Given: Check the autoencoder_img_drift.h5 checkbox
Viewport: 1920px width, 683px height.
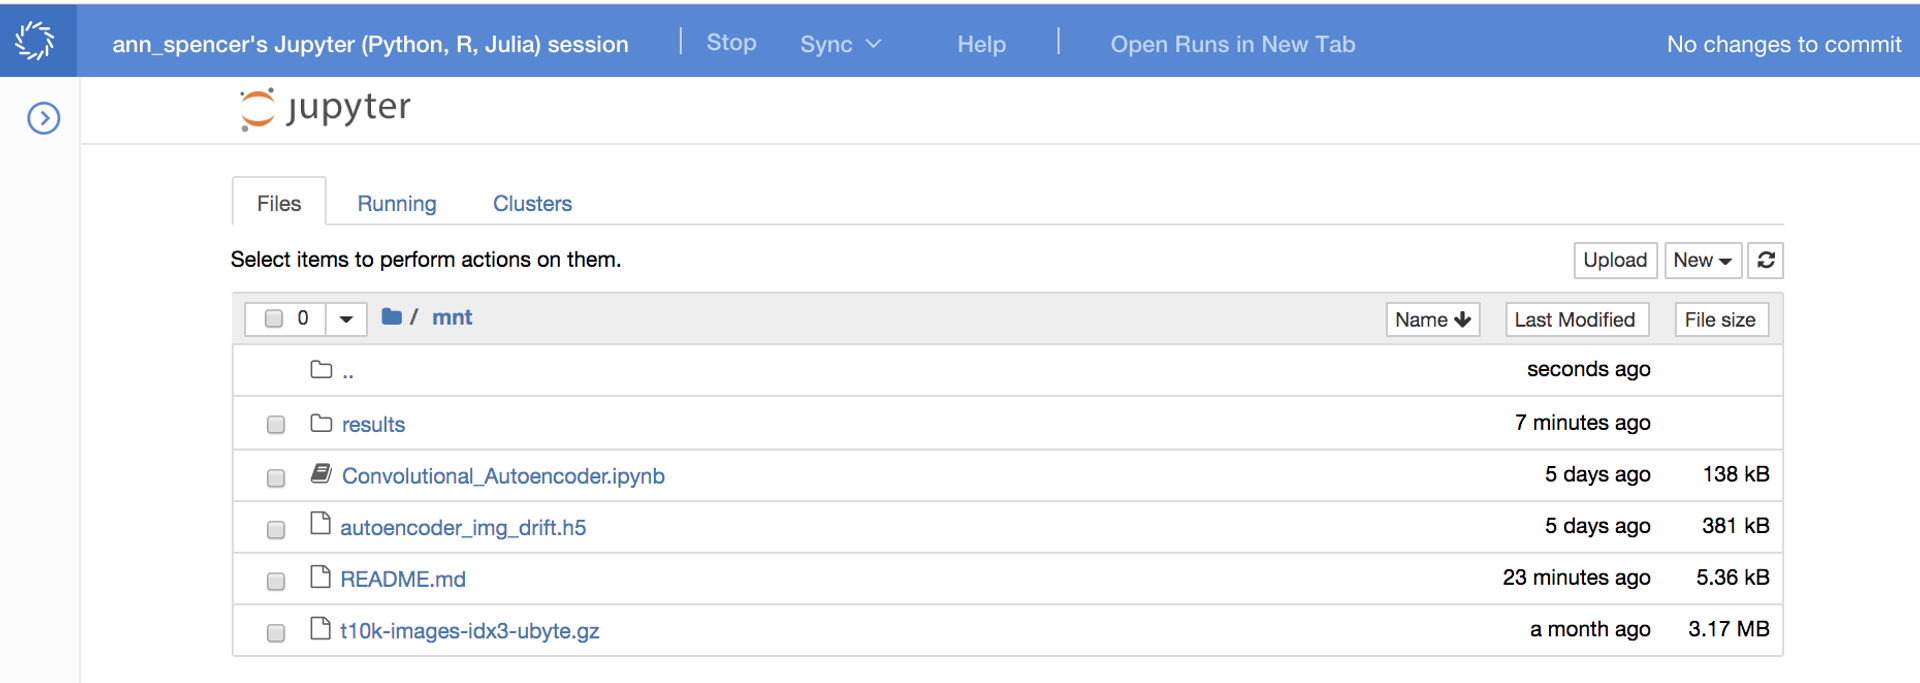Looking at the screenshot, I should 276,530.
